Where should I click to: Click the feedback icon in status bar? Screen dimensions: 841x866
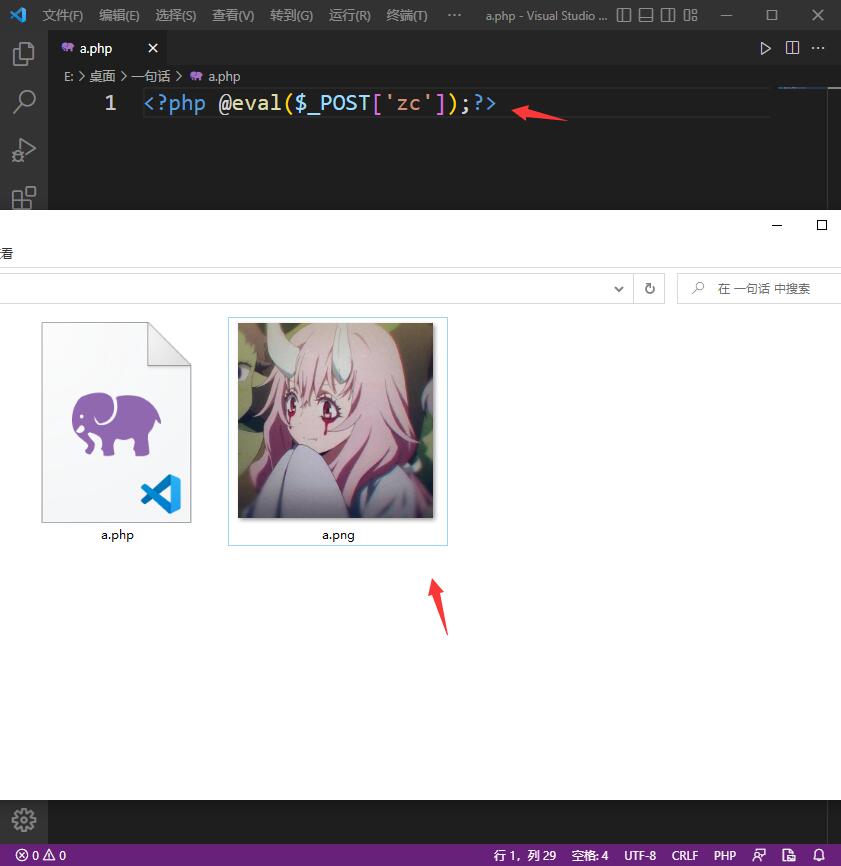759,856
